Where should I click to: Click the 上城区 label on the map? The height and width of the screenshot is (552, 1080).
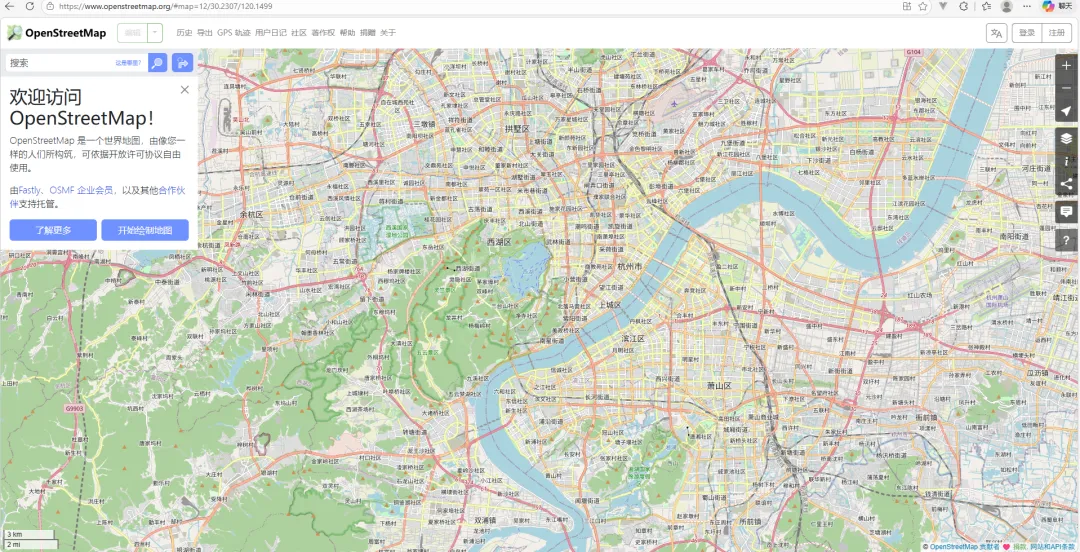tap(610, 304)
